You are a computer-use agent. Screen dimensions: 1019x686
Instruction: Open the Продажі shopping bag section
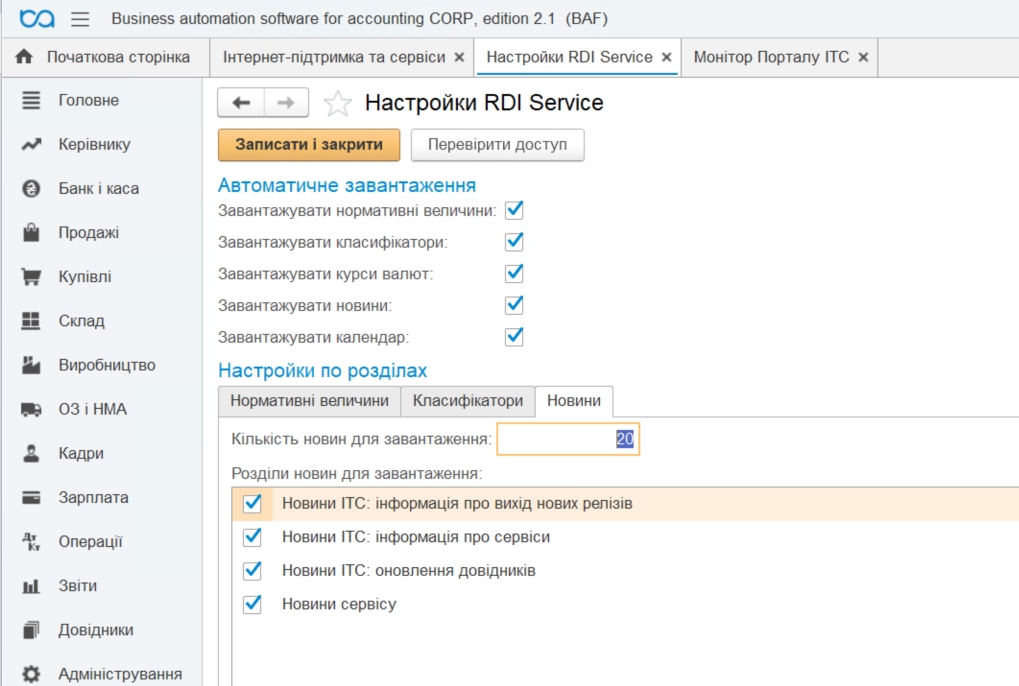31,233
